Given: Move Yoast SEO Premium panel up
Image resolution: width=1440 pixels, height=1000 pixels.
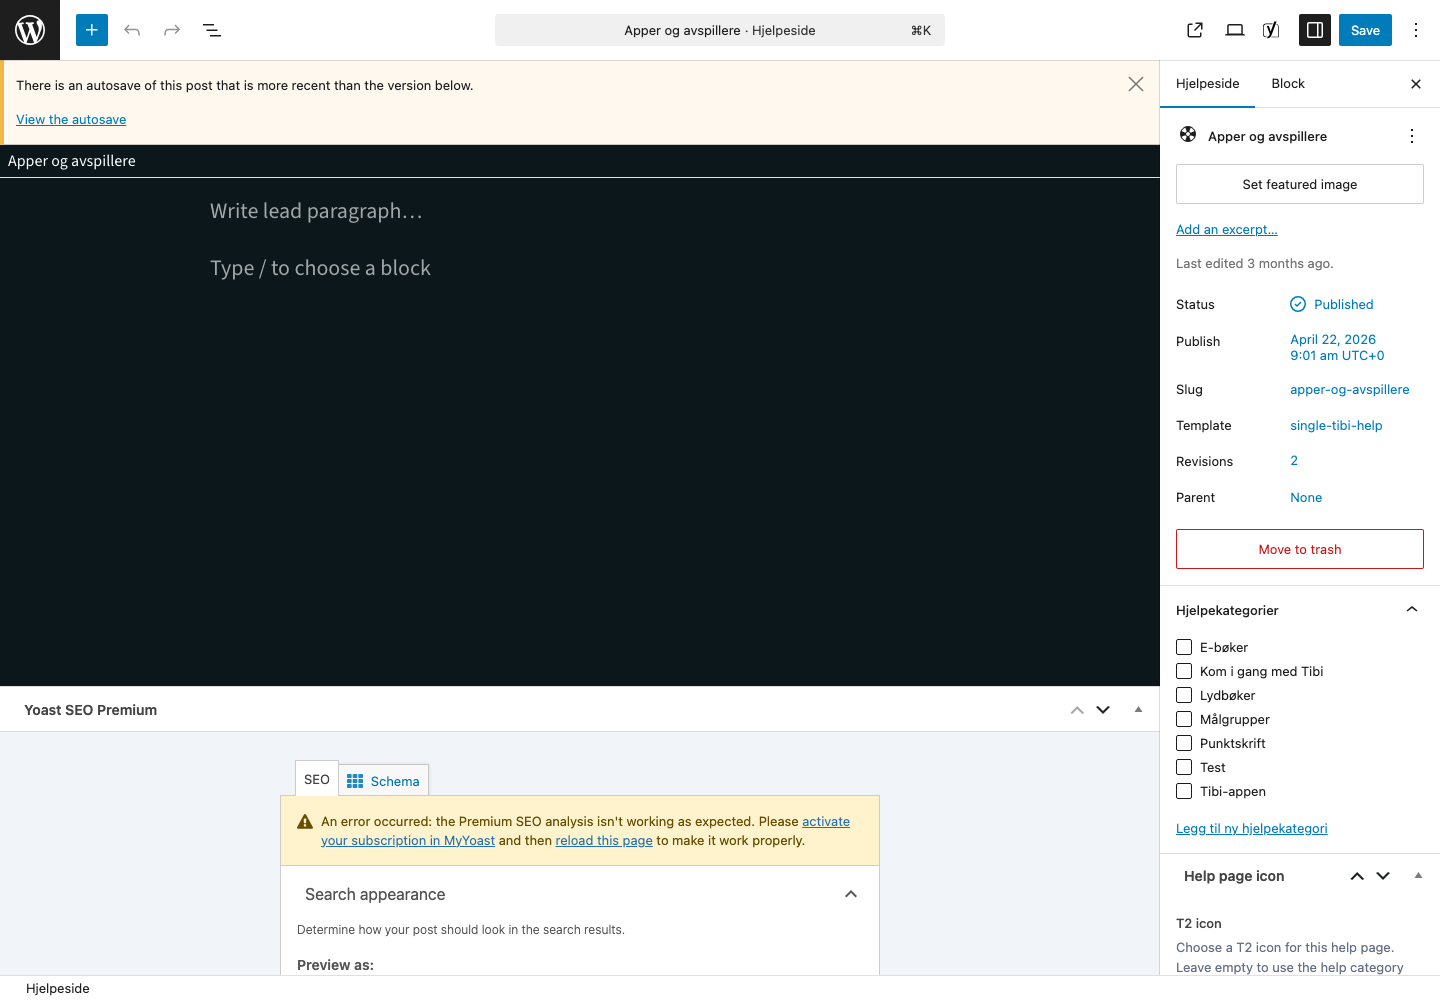Looking at the screenshot, I should 1077,710.
